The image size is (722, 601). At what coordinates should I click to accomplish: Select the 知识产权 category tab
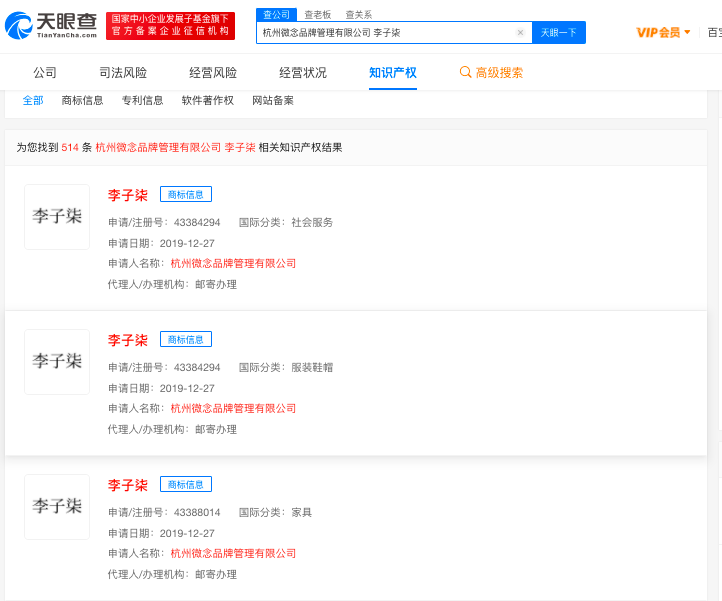pyautogui.click(x=393, y=72)
